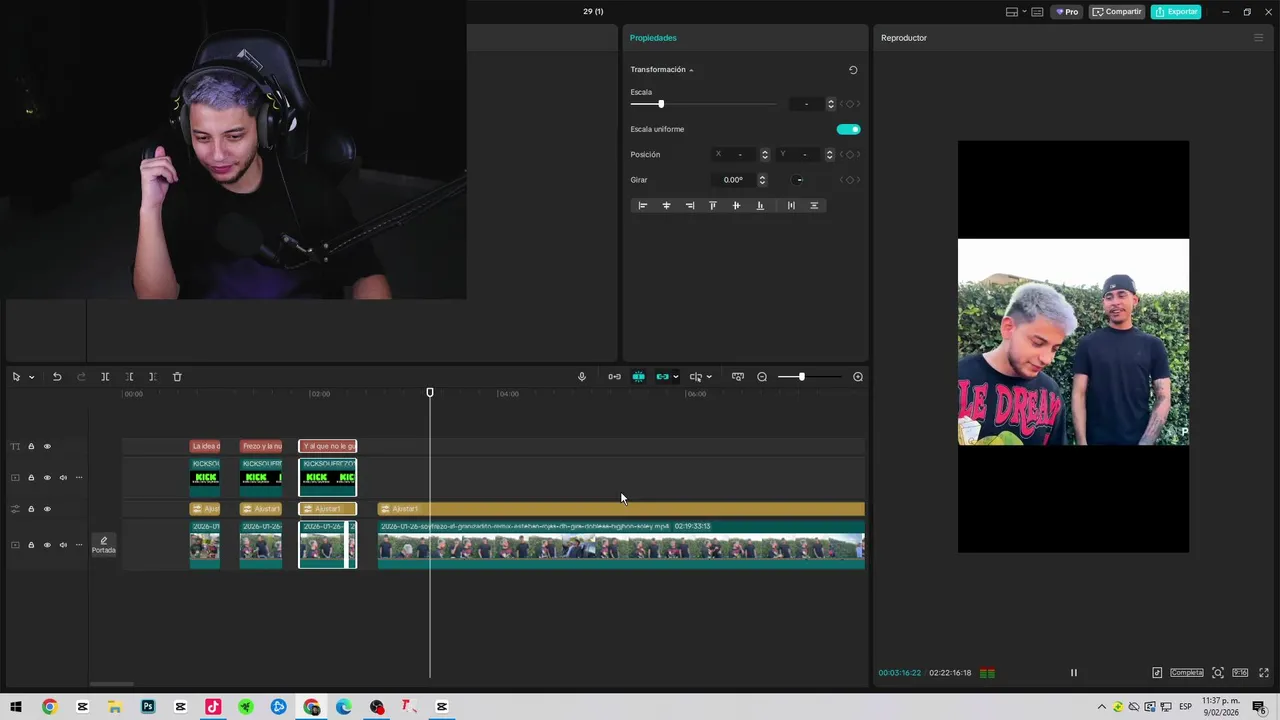Image resolution: width=1280 pixels, height=720 pixels.
Task: Reset the Transformación settings
Action: [x=853, y=70]
